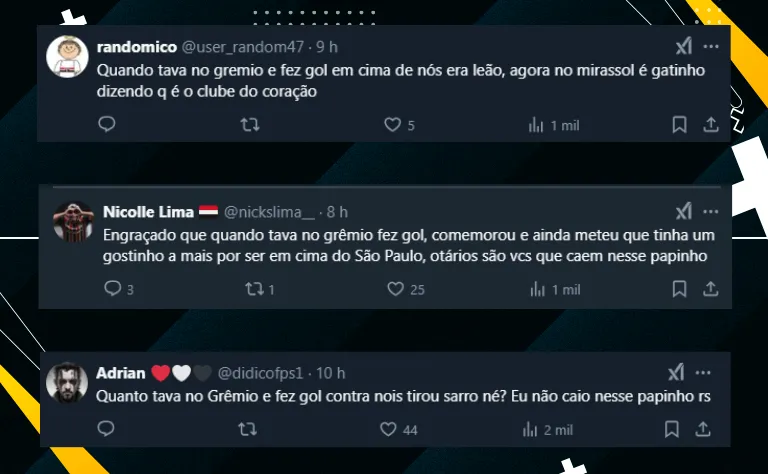The width and height of the screenshot is (768, 474).
Task: Open more options on Nicolle Lima's tweet
Action: click(711, 212)
